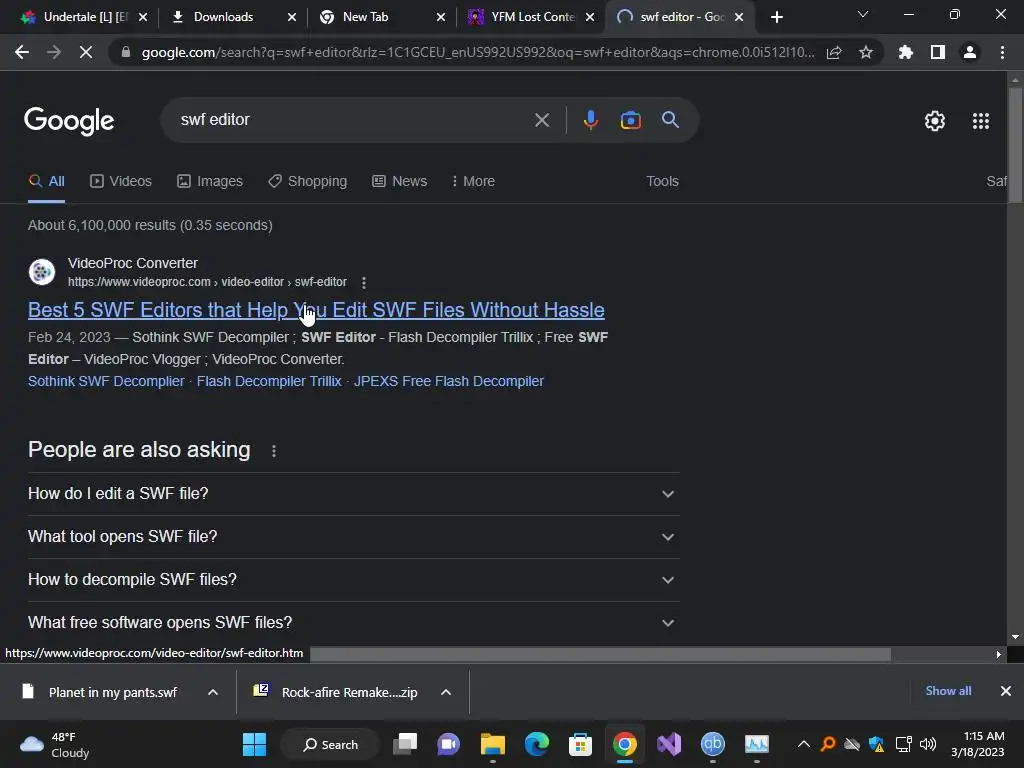1024x768 pixels.
Task: Open clock showing 1:15 AM
Action: point(978,744)
